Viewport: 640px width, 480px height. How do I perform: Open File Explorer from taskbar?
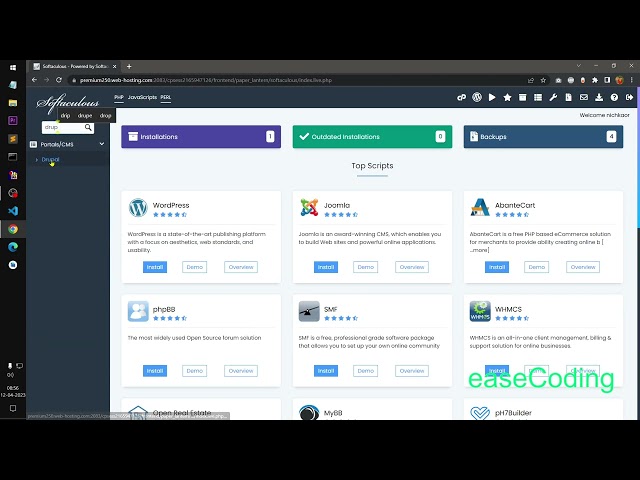(13, 103)
